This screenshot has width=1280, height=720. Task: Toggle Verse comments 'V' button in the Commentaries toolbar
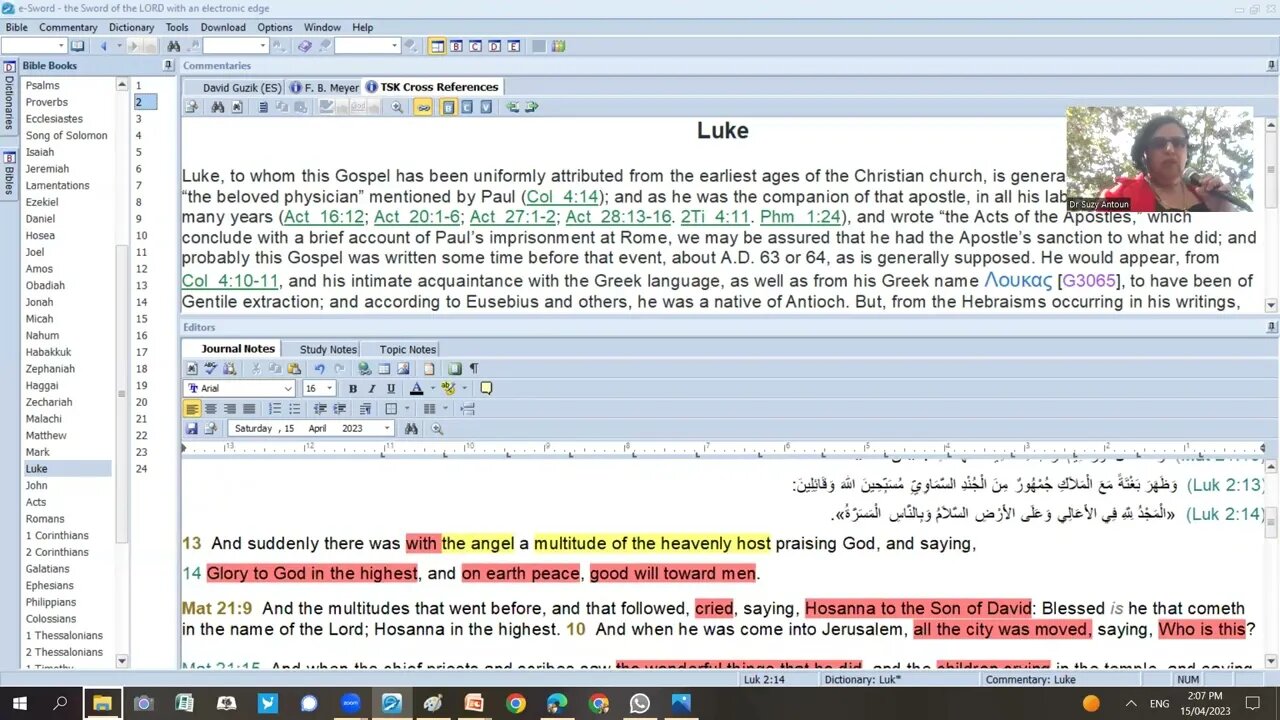[486, 107]
